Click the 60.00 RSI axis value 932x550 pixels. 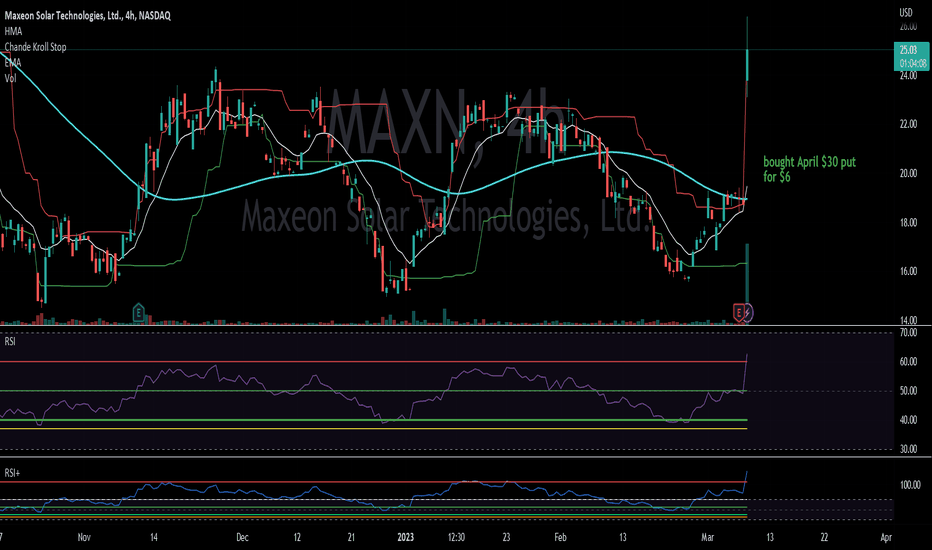coord(908,362)
